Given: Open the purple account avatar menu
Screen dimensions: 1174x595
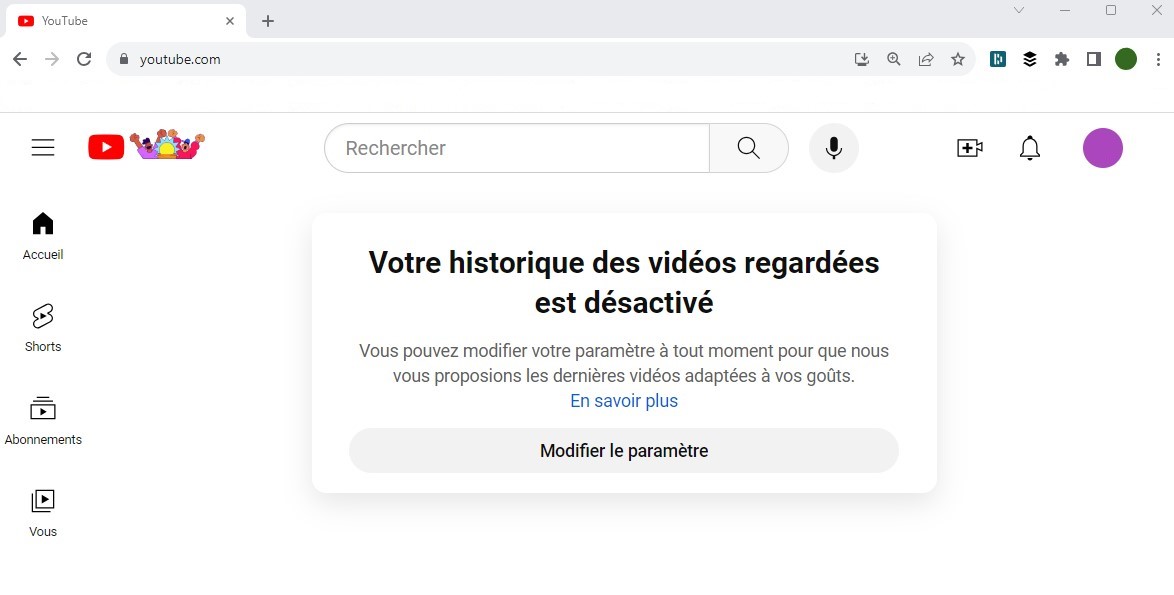Looking at the screenshot, I should (1102, 148).
